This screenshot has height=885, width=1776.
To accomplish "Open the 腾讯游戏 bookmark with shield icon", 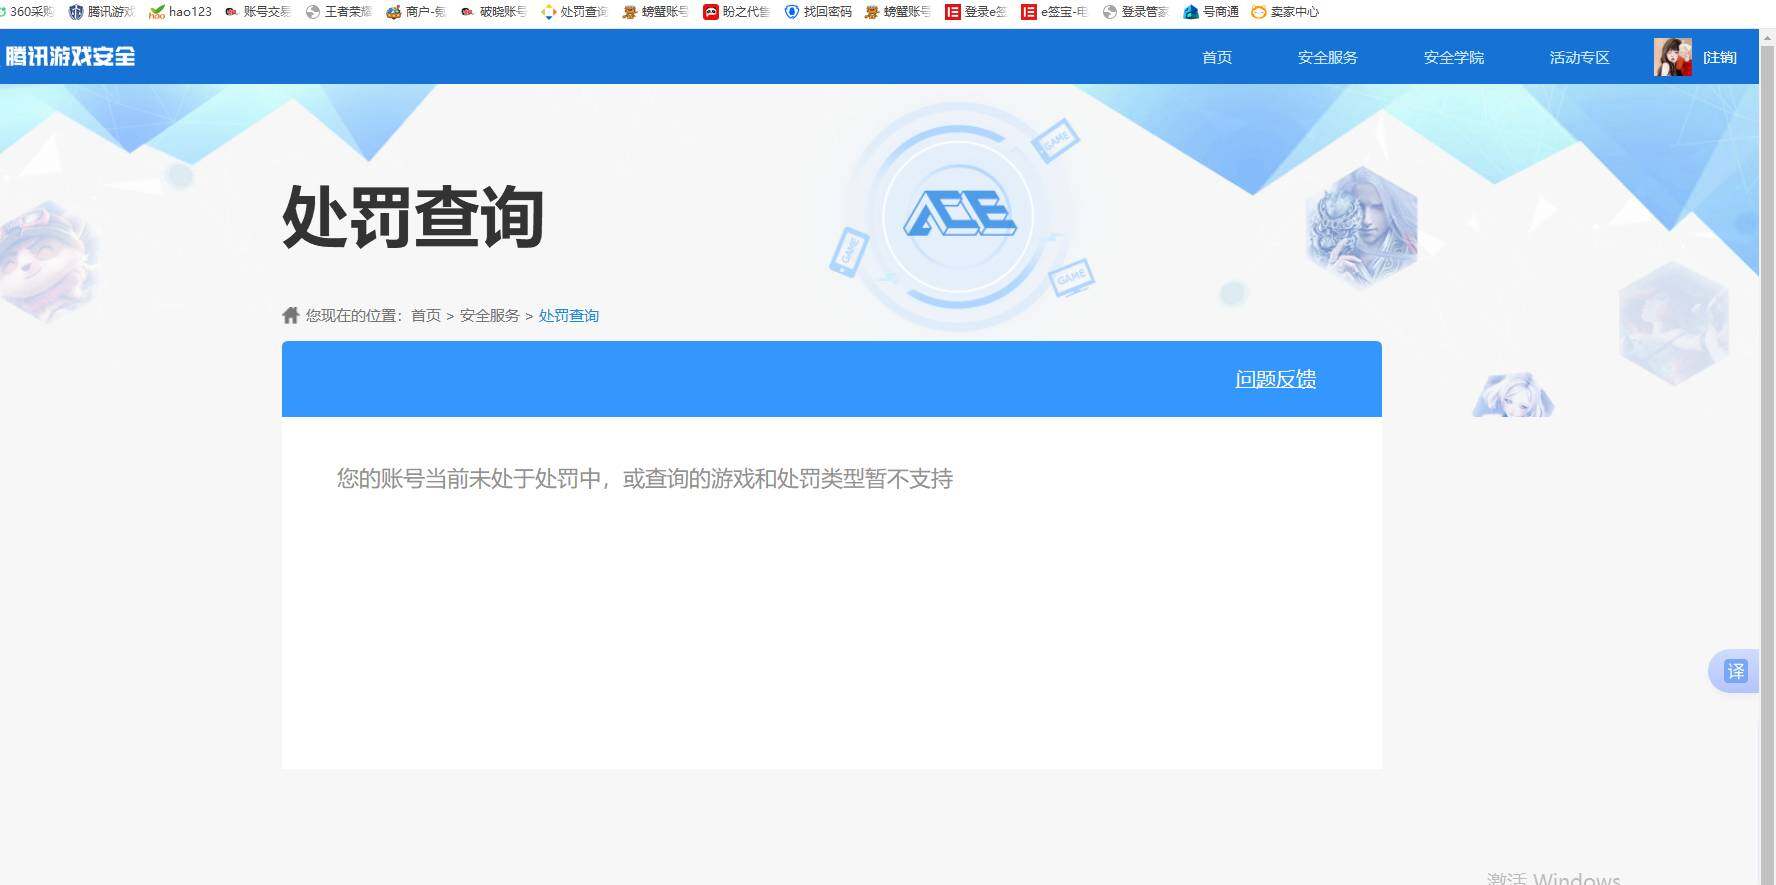I will coord(101,12).
